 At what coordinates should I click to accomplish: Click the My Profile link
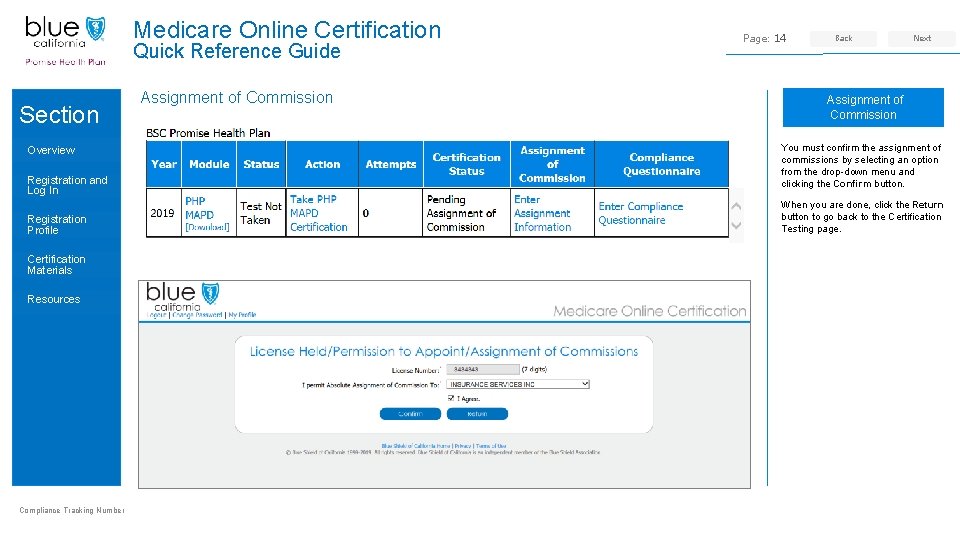[x=242, y=315]
